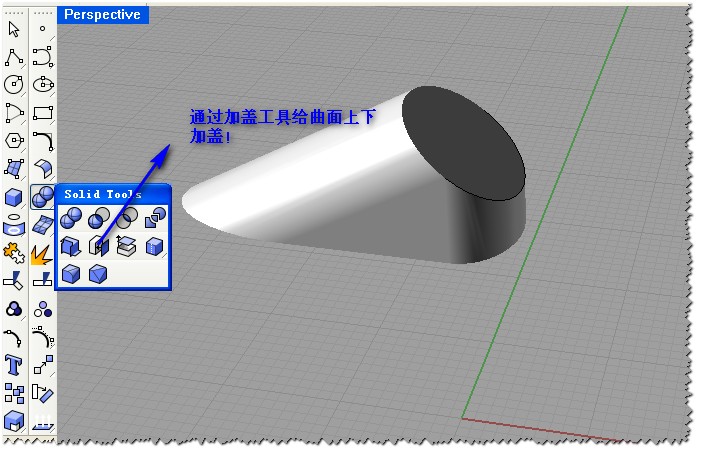702x454 pixels.
Task: Click the Join puzzle-piece icon
Action: pyautogui.click(x=14, y=253)
